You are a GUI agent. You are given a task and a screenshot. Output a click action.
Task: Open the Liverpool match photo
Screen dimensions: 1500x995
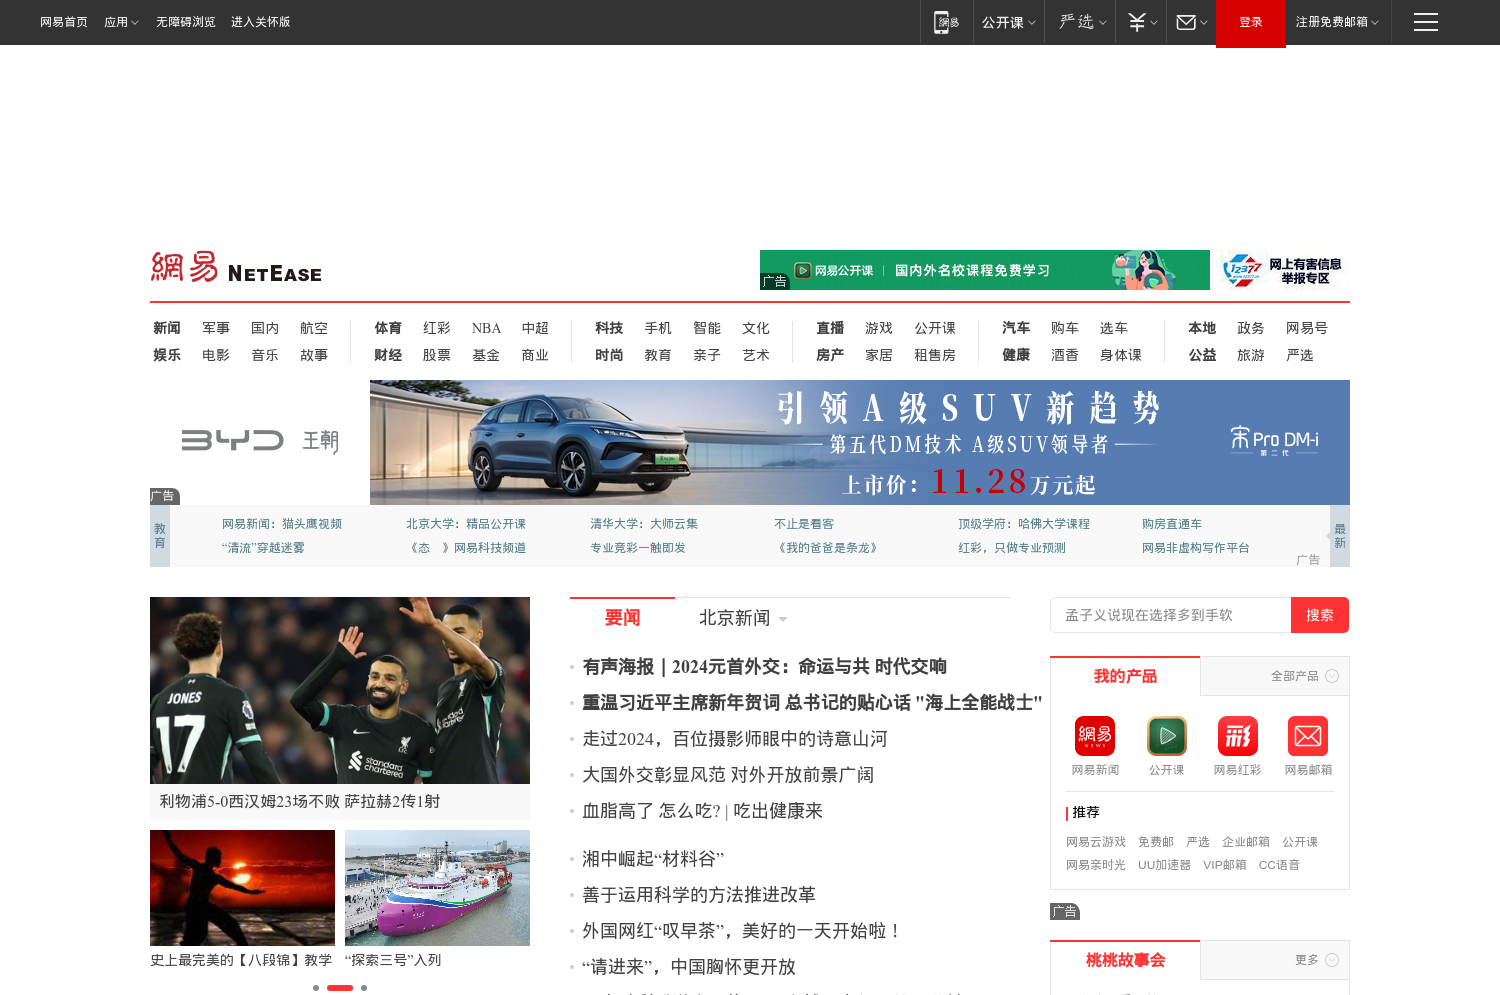pyautogui.click(x=340, y=690)
